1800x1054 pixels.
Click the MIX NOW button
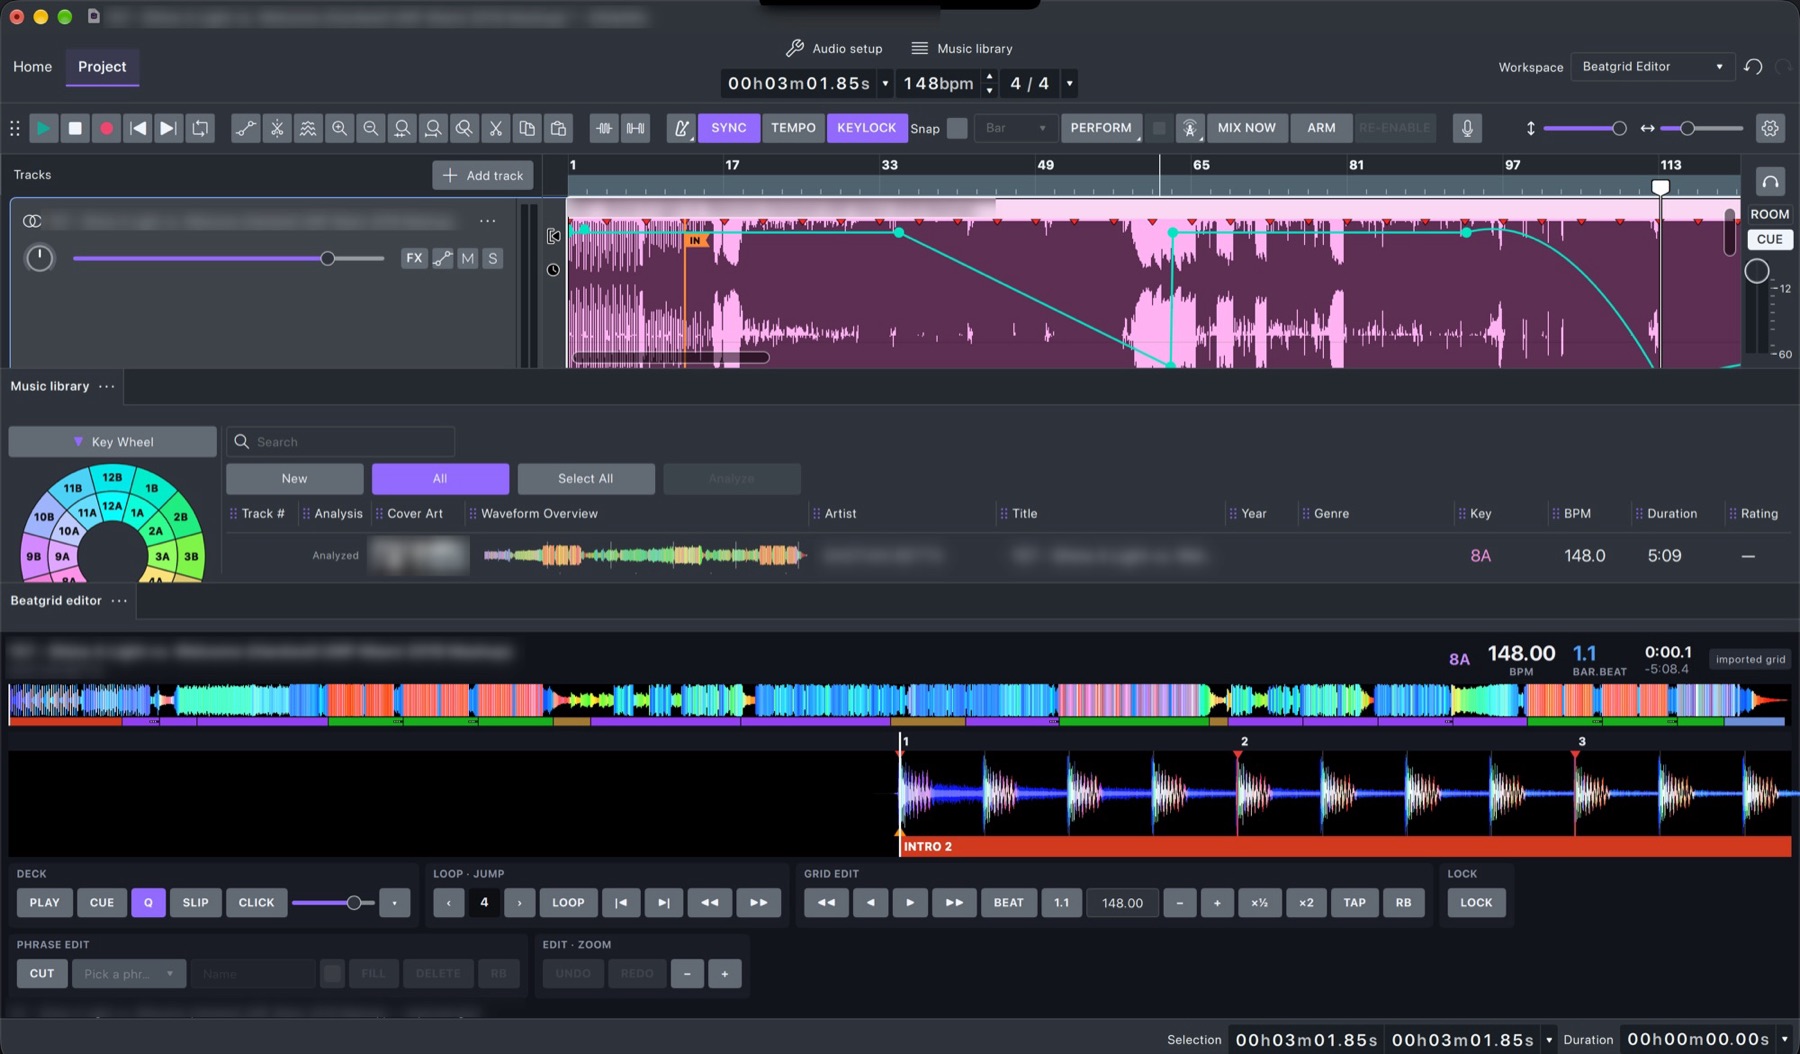[x=1246, y=128]
